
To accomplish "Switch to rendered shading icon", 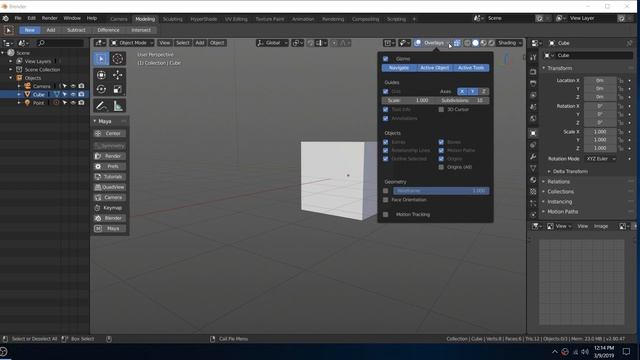I will [491, 43].
